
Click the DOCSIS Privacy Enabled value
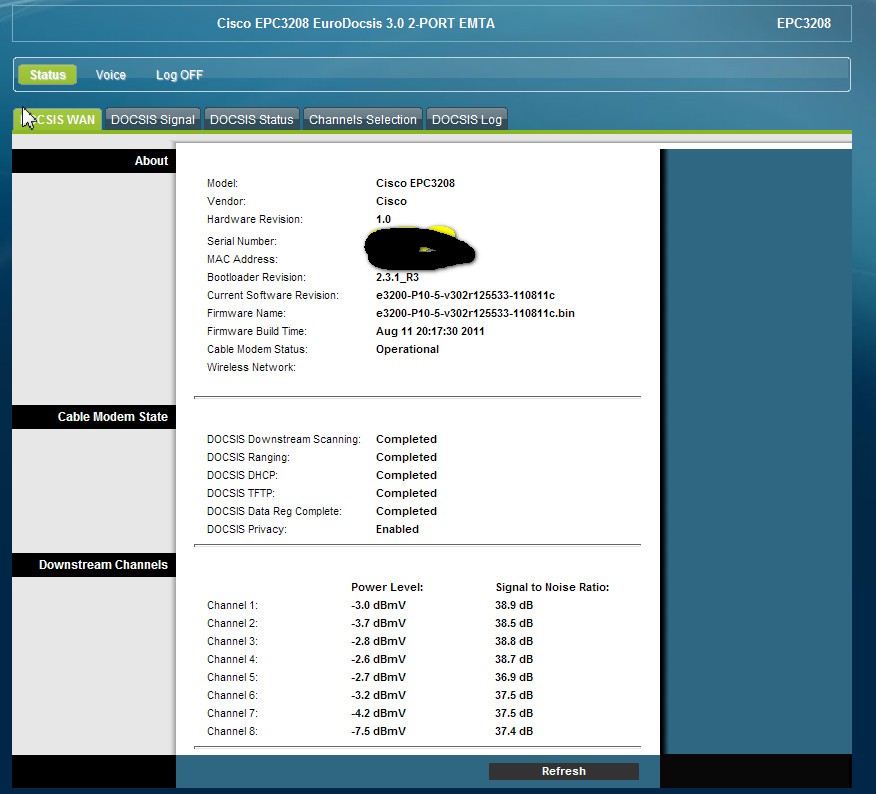coord(397,529)
